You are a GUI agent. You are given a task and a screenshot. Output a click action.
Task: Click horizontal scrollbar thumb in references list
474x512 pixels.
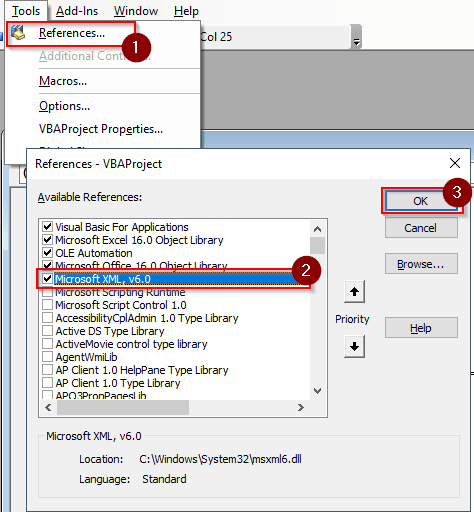click(x=123, y=407)
